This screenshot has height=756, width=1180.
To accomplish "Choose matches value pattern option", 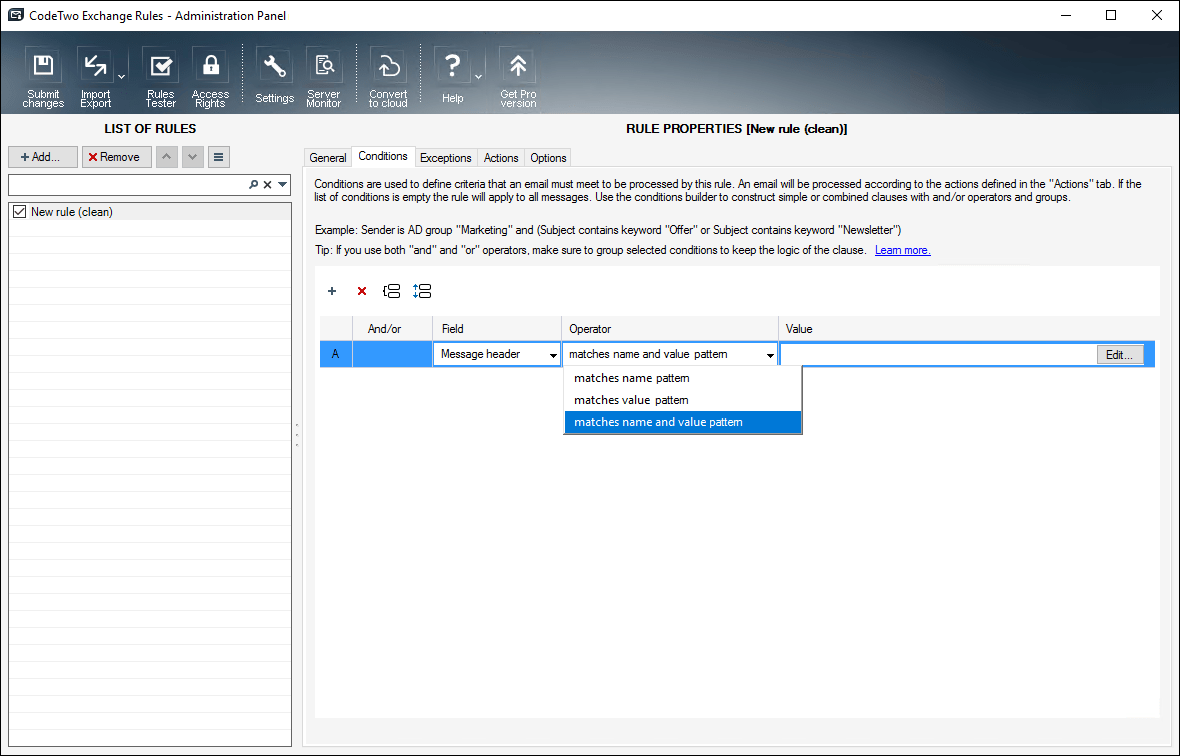I will [683, 400].
